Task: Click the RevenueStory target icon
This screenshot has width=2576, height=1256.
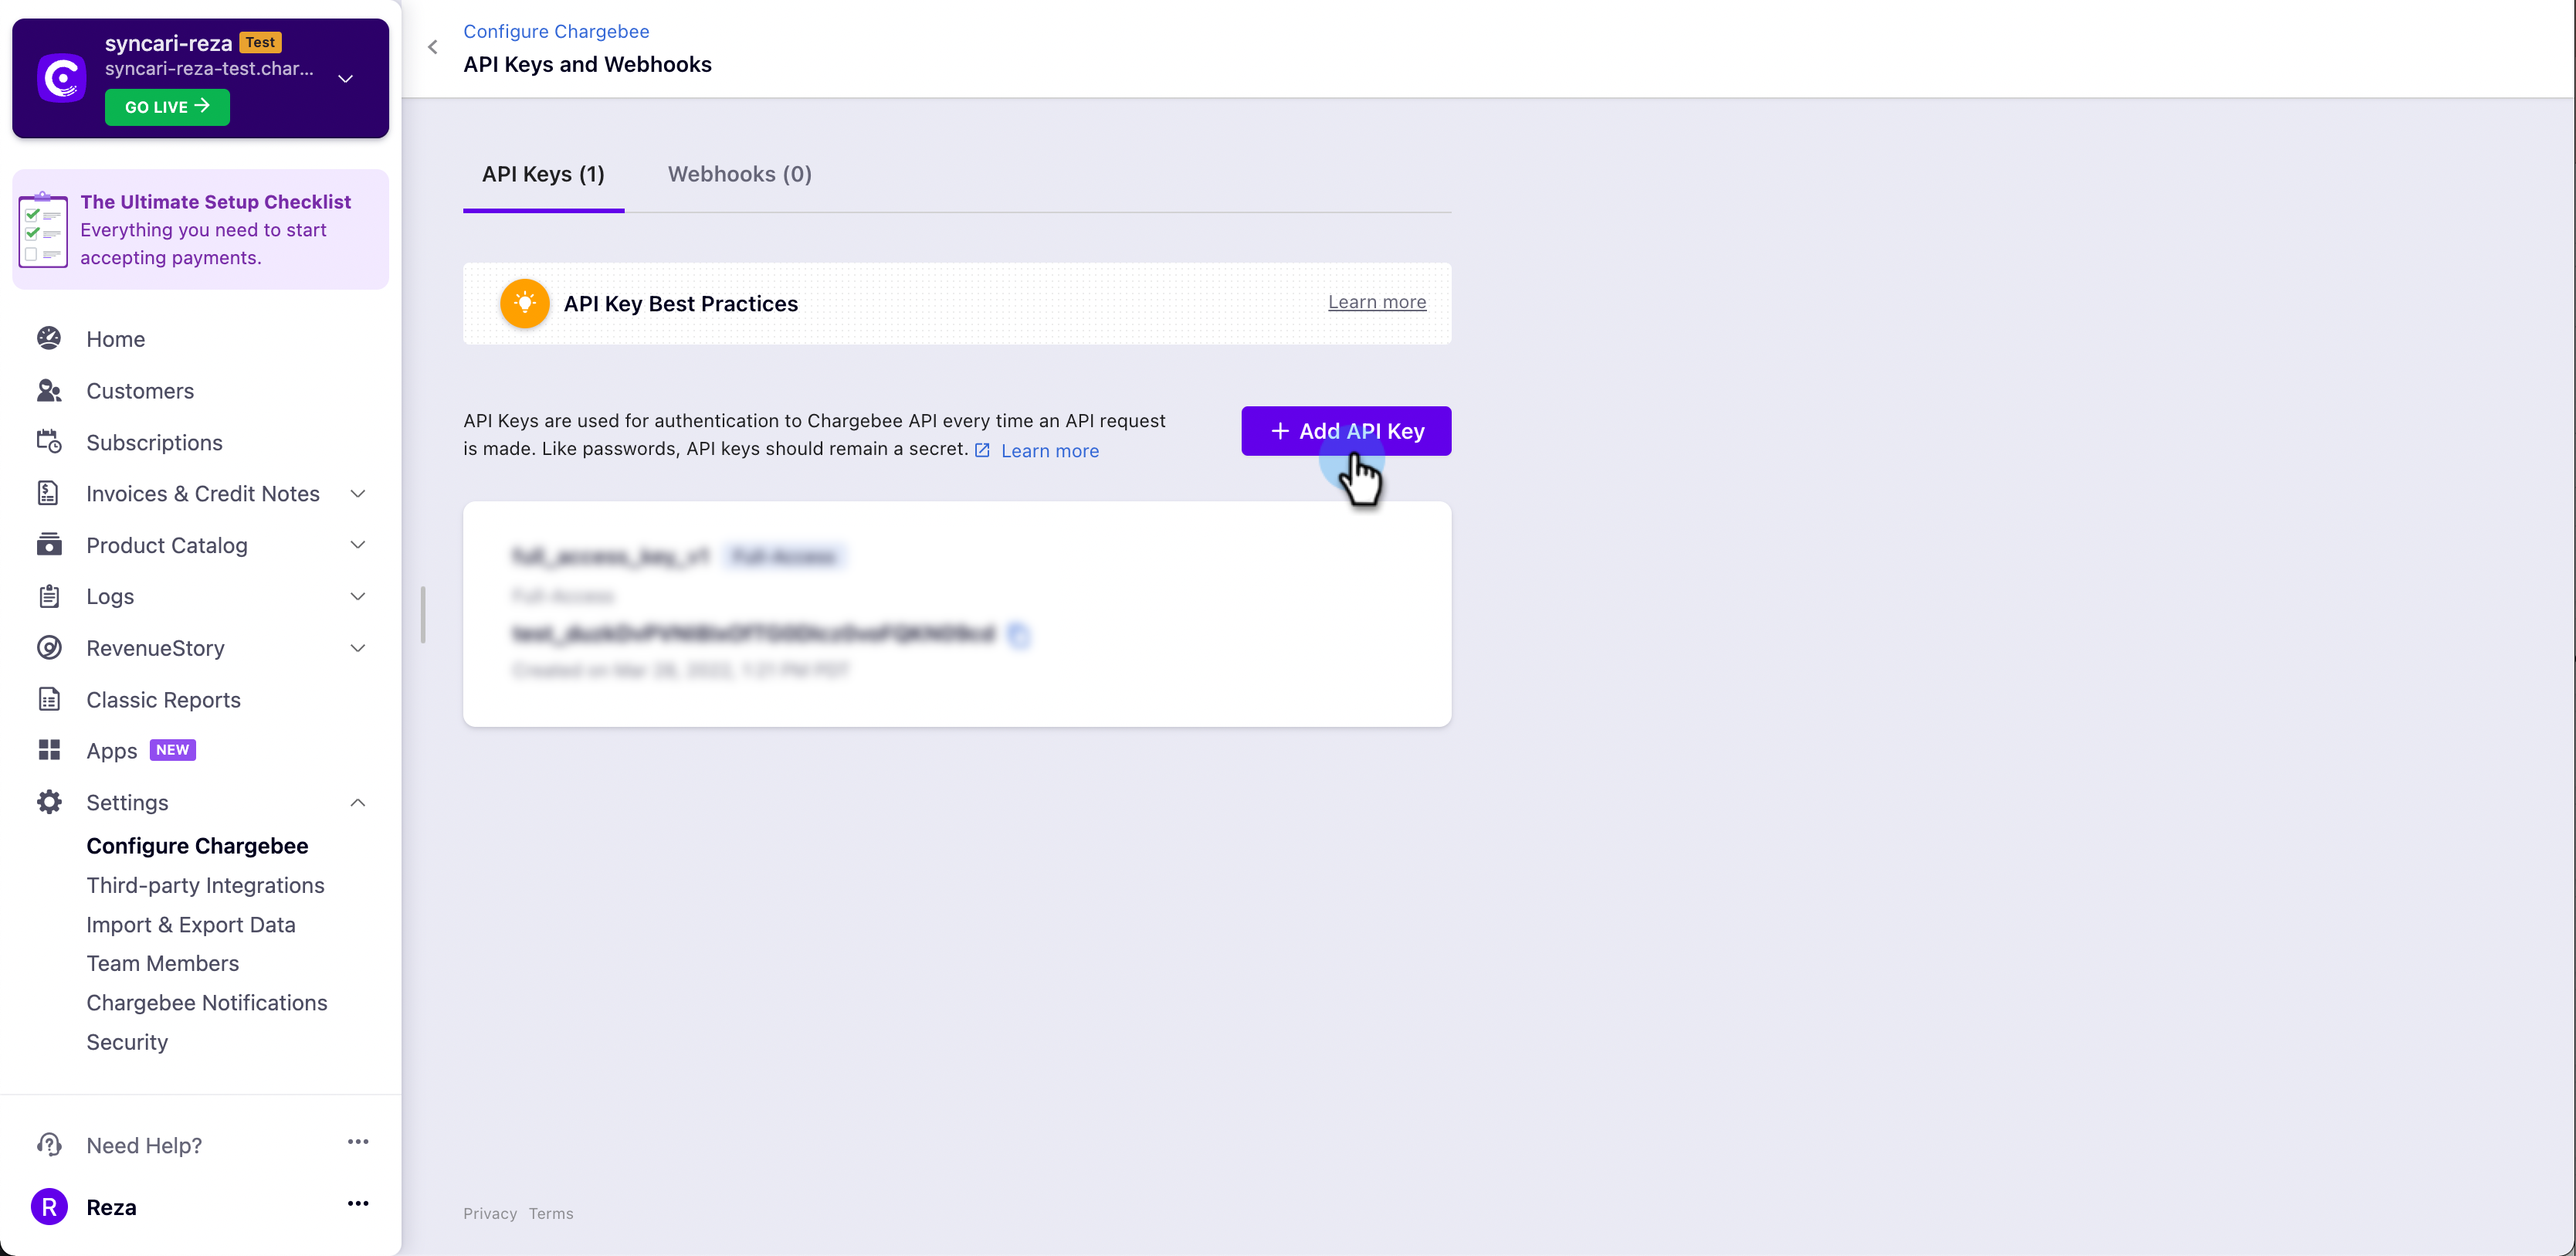Action: 49,648
